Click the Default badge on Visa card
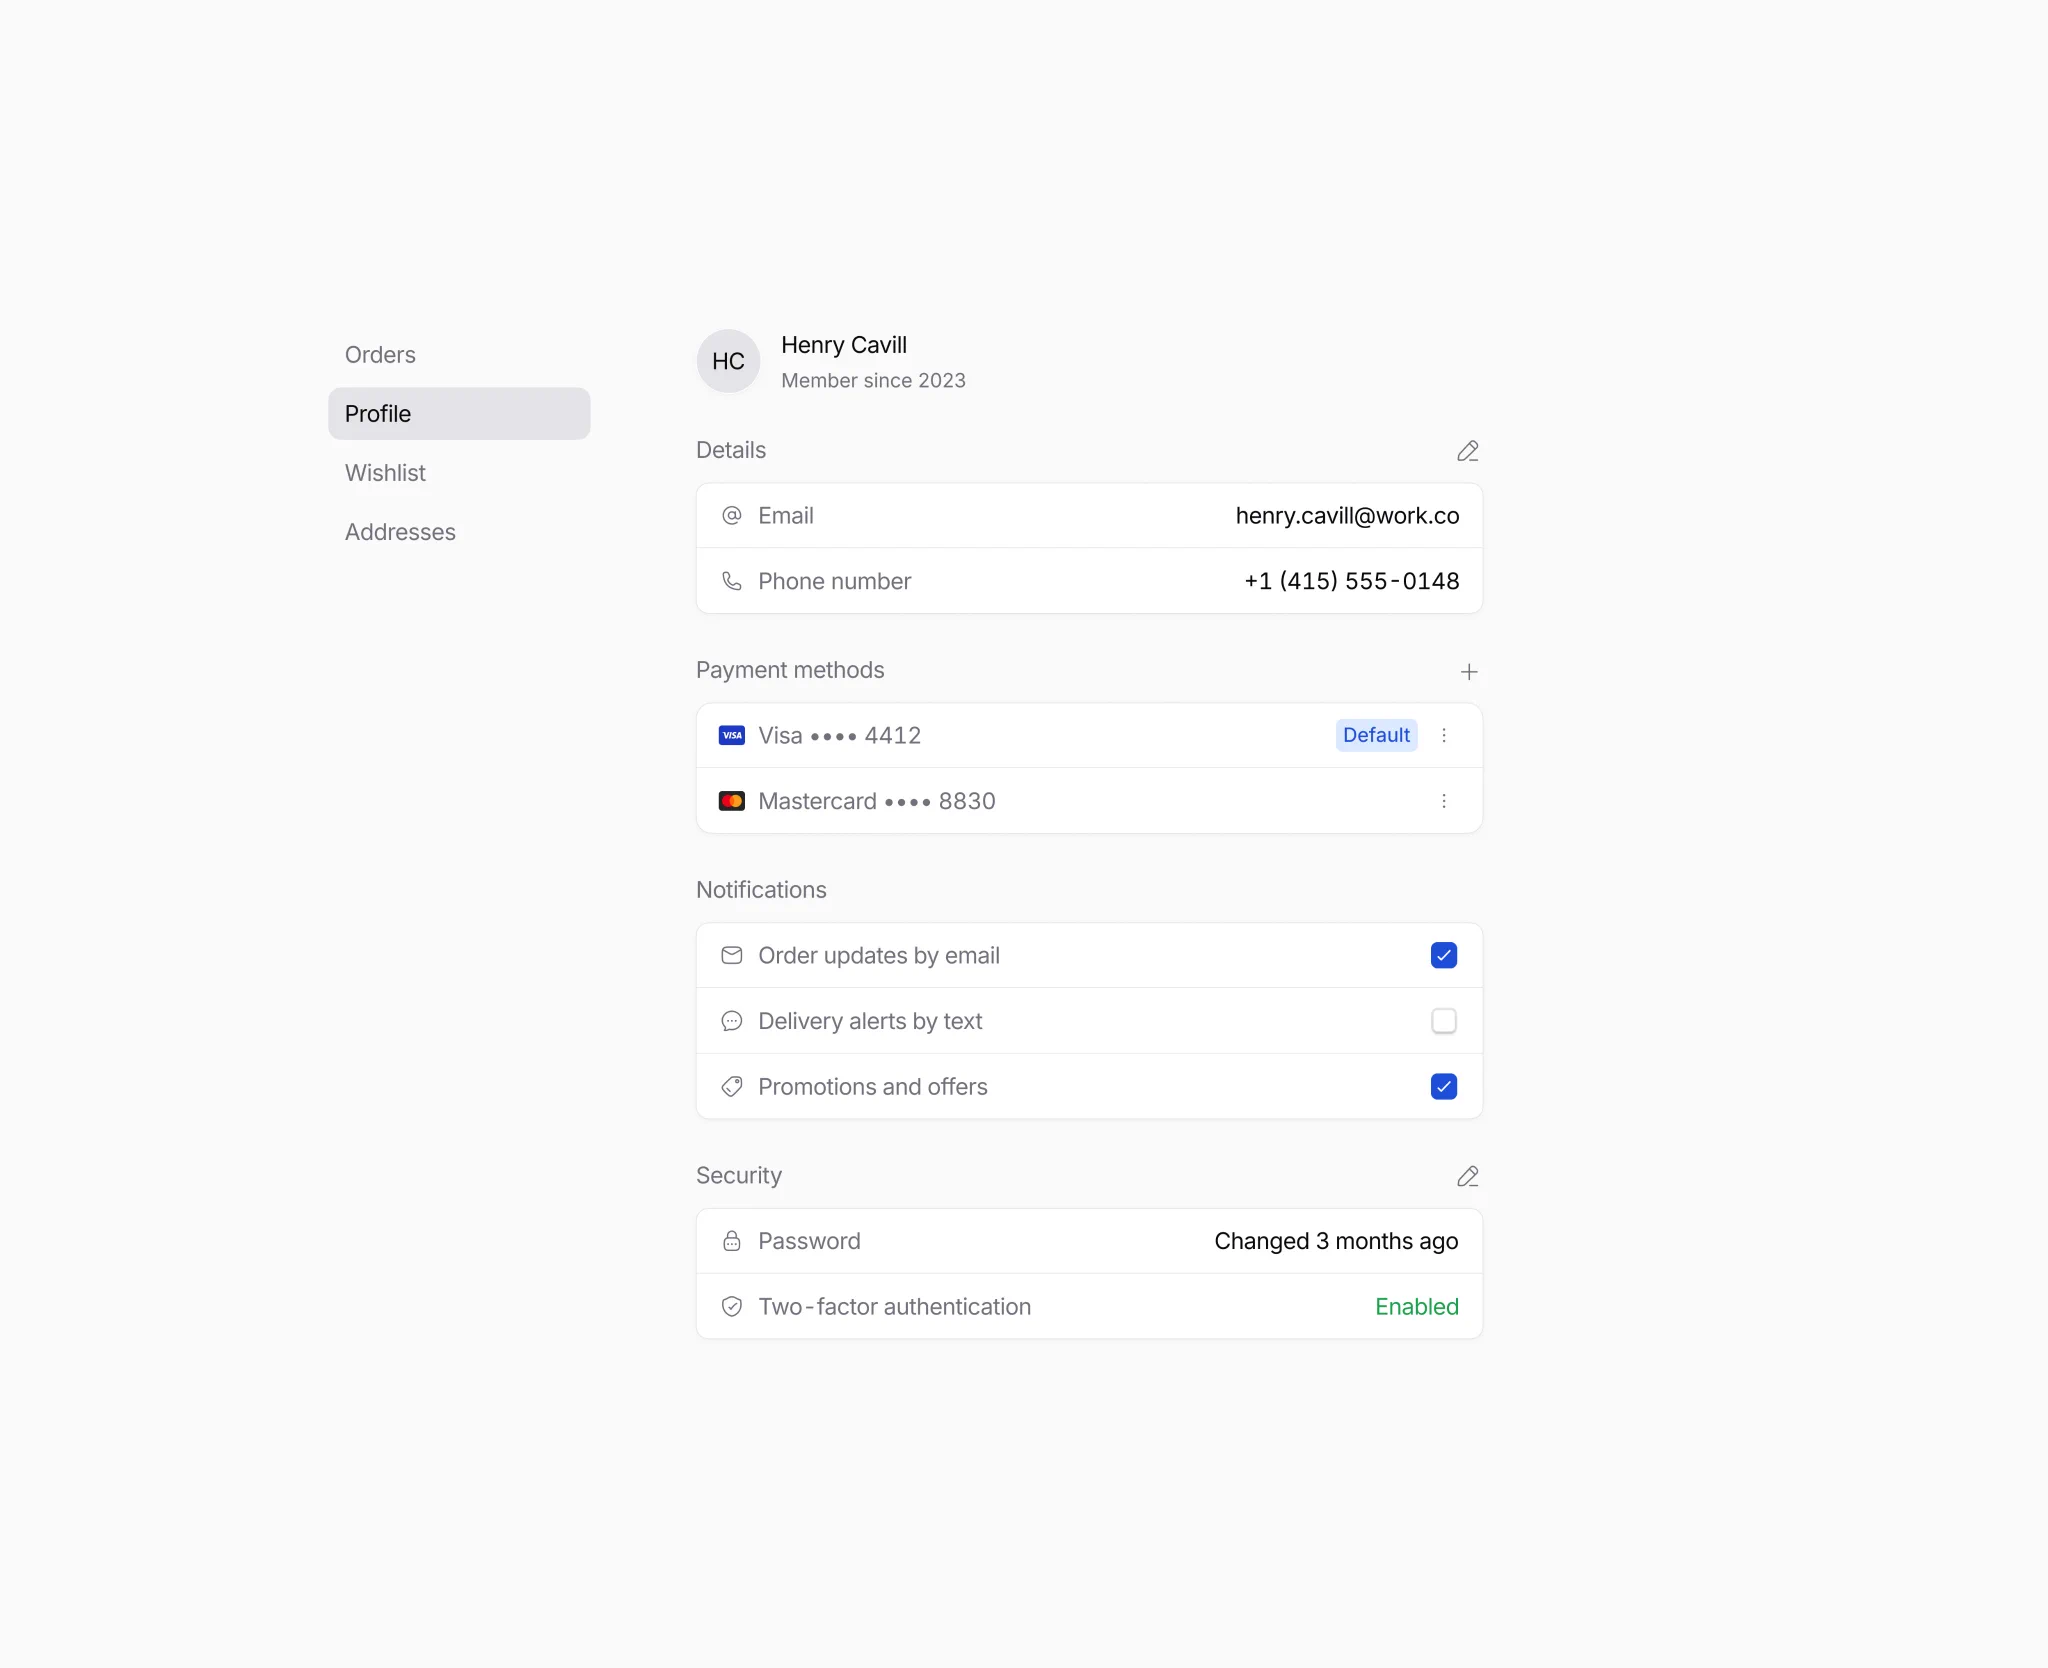 [1376, 735]
